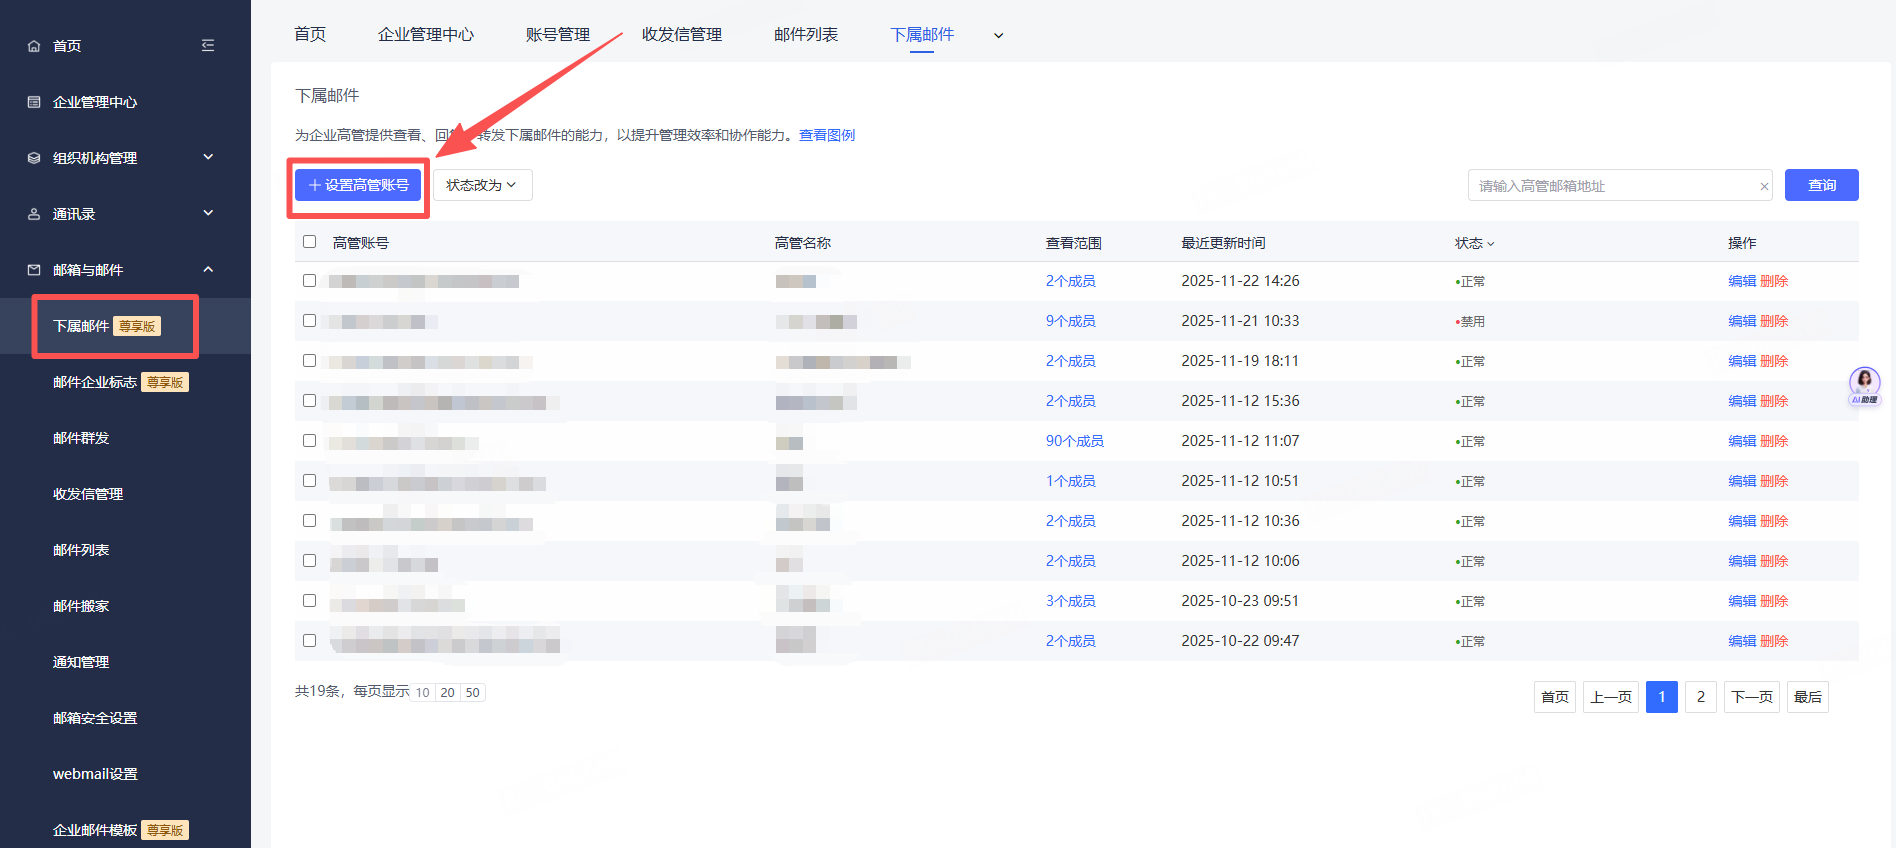Open 通知管理 in the sidebar
This screenshot has width=1896, height=848.
point(81,662)
